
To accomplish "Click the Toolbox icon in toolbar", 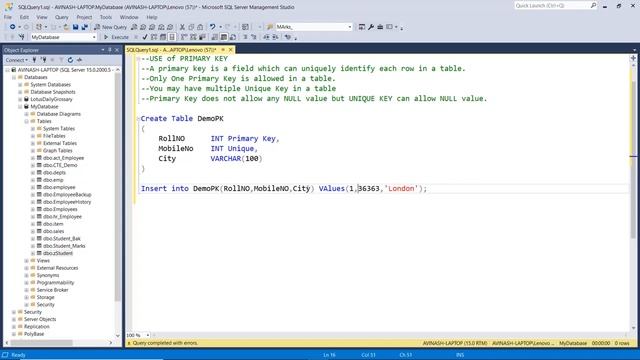I will (x=380, y=27).
